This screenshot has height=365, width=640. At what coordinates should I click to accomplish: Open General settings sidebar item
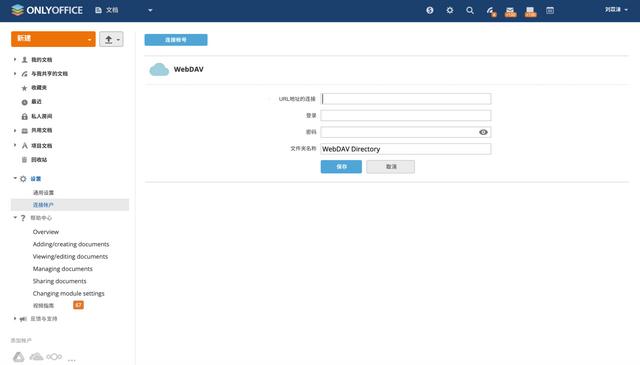(x=43, y=192)
